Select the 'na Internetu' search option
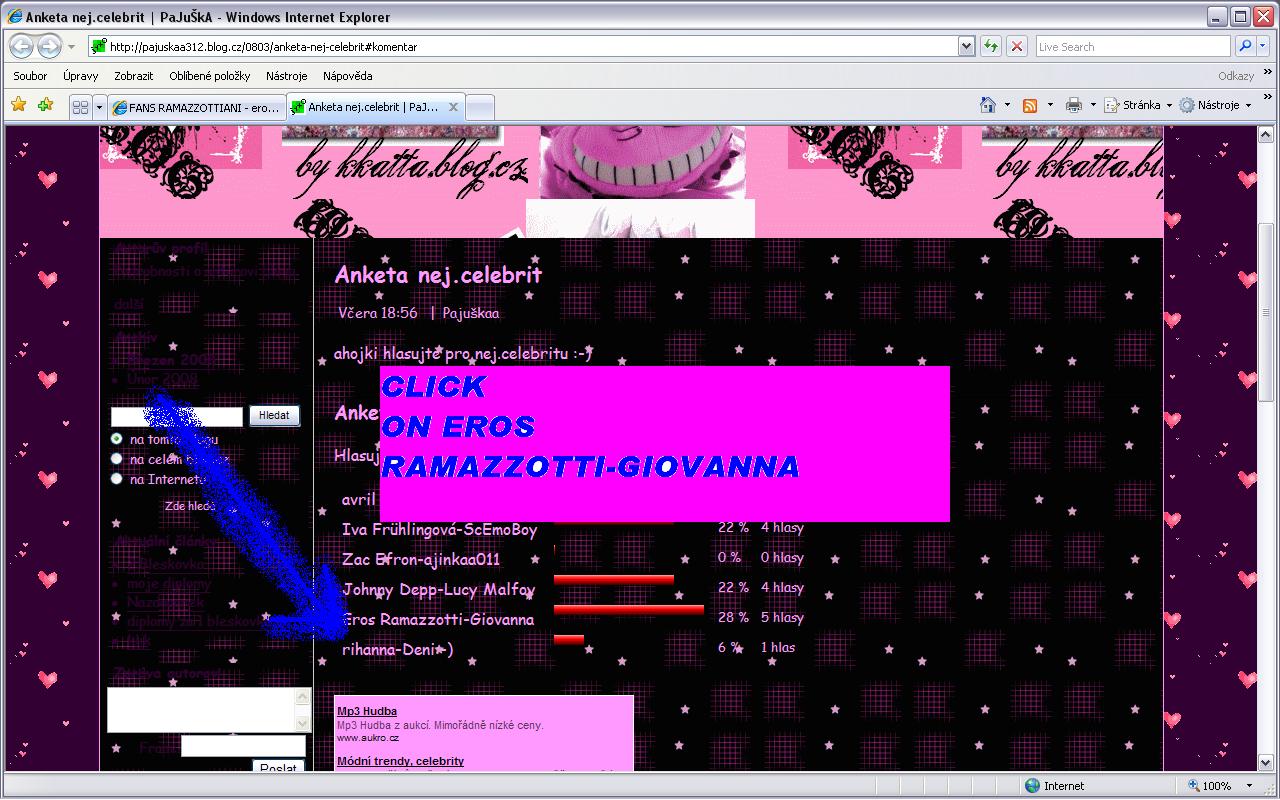This screenshot has height=800, width=1280. tap(117, 479)
